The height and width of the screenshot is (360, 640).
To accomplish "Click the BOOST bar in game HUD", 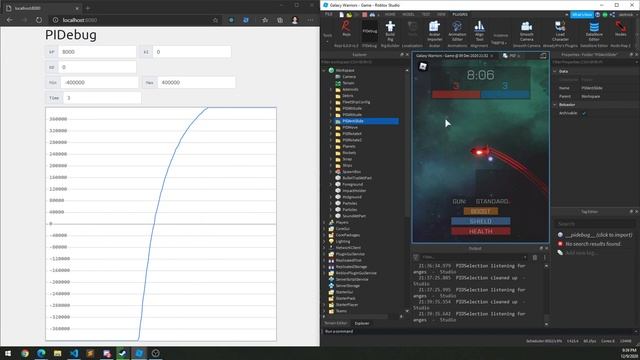I will tap(480, 211).
